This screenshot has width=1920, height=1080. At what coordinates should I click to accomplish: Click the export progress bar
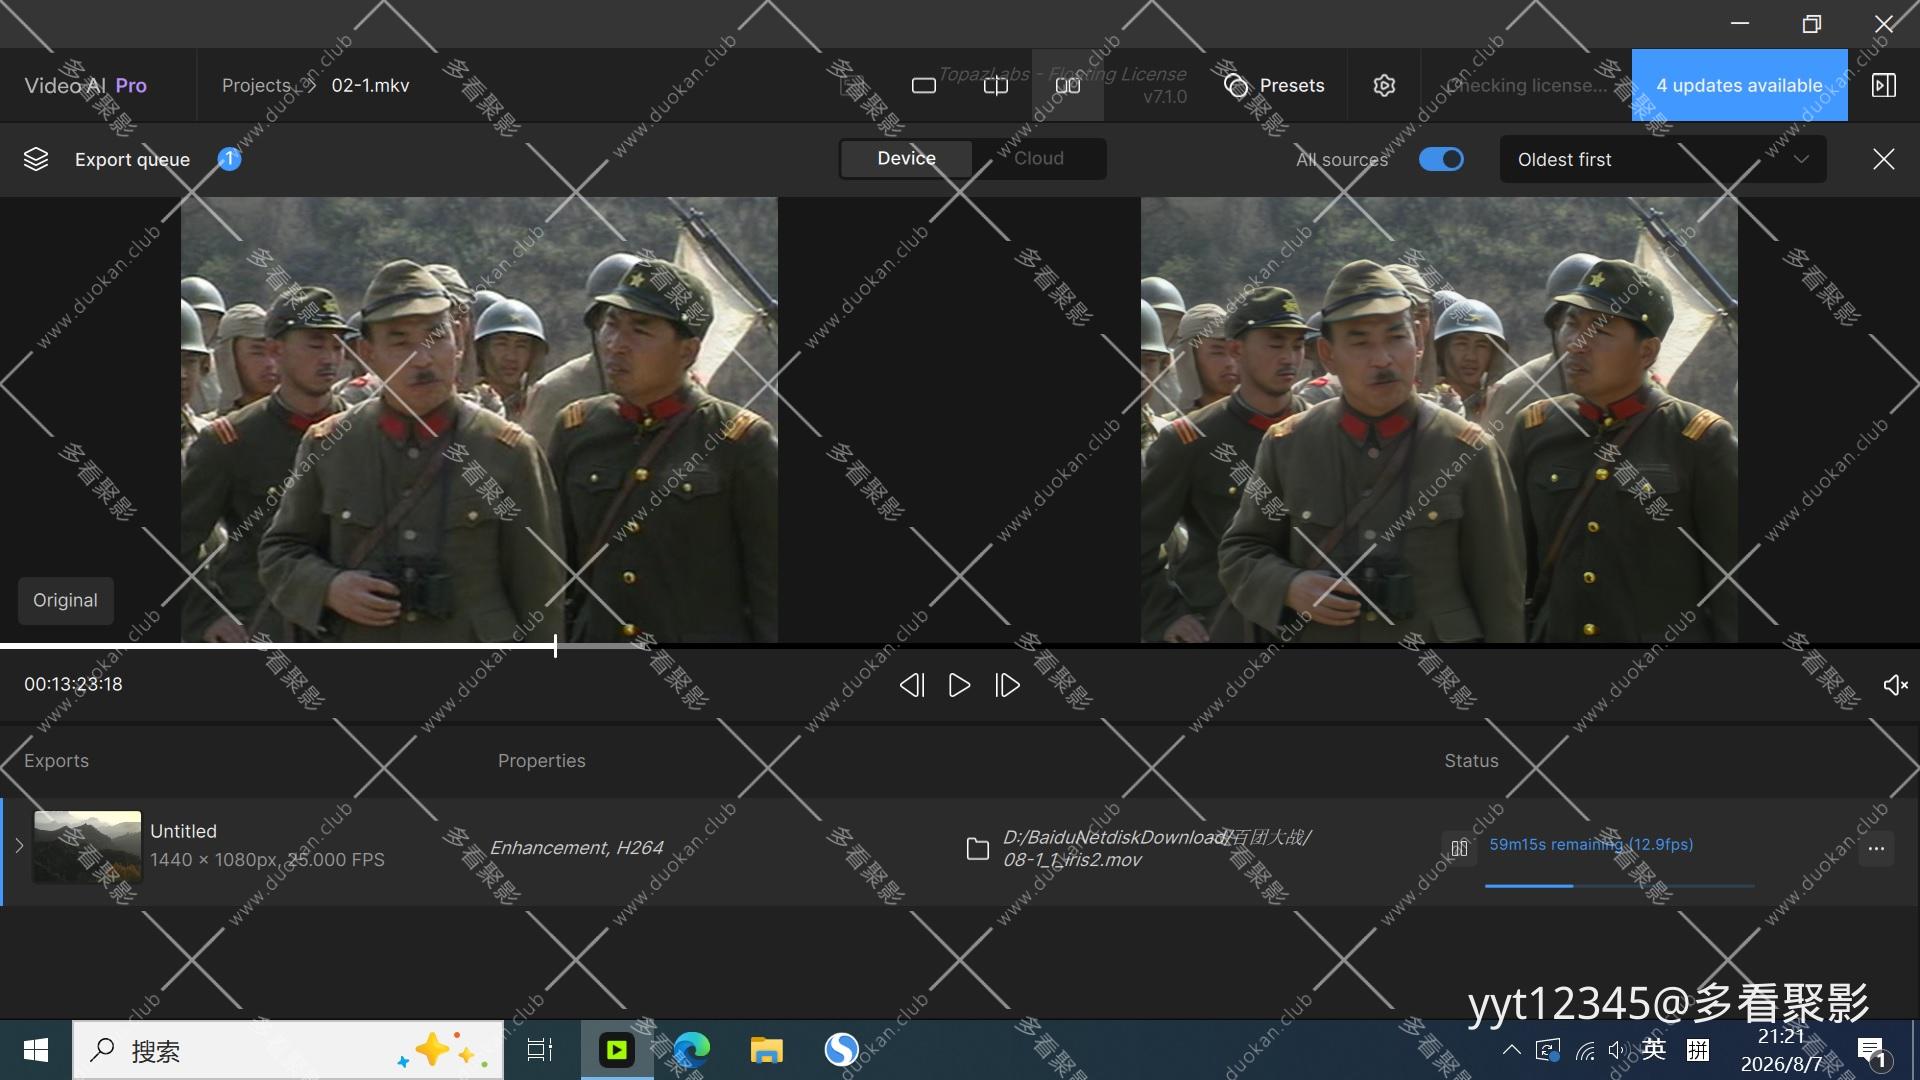pyautogui.click(x=1620, y=886)
